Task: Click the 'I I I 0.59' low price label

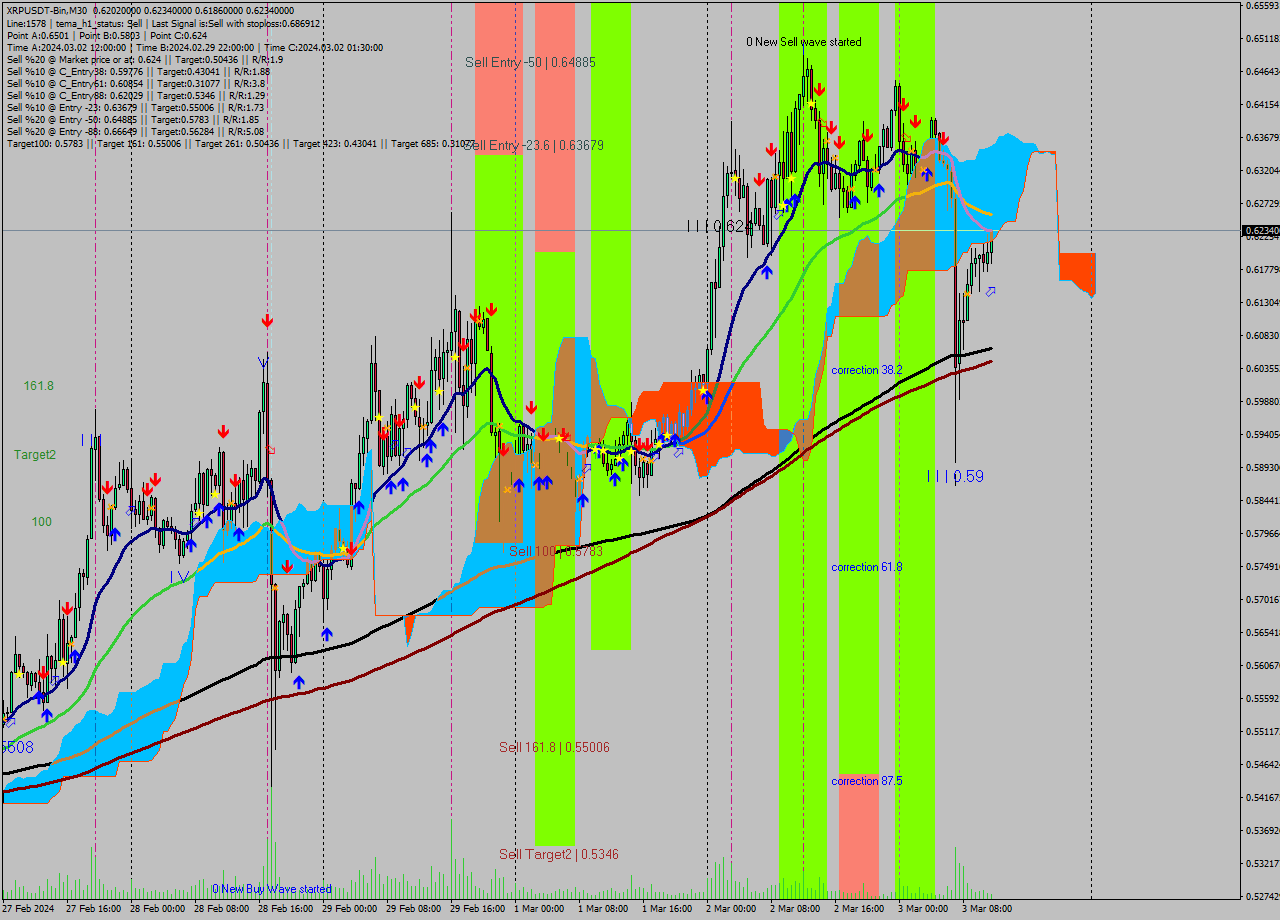Action: point(955,477)
